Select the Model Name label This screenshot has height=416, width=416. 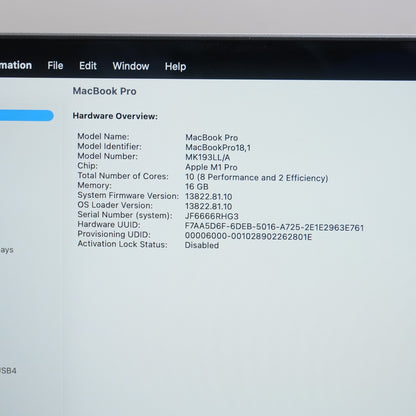click(103, 136)
